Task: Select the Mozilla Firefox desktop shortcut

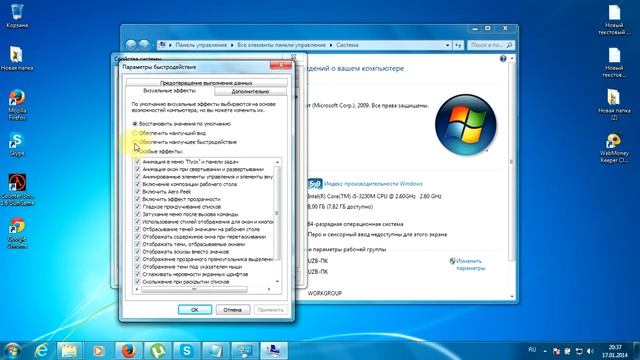Action: (x=17, y=104)
